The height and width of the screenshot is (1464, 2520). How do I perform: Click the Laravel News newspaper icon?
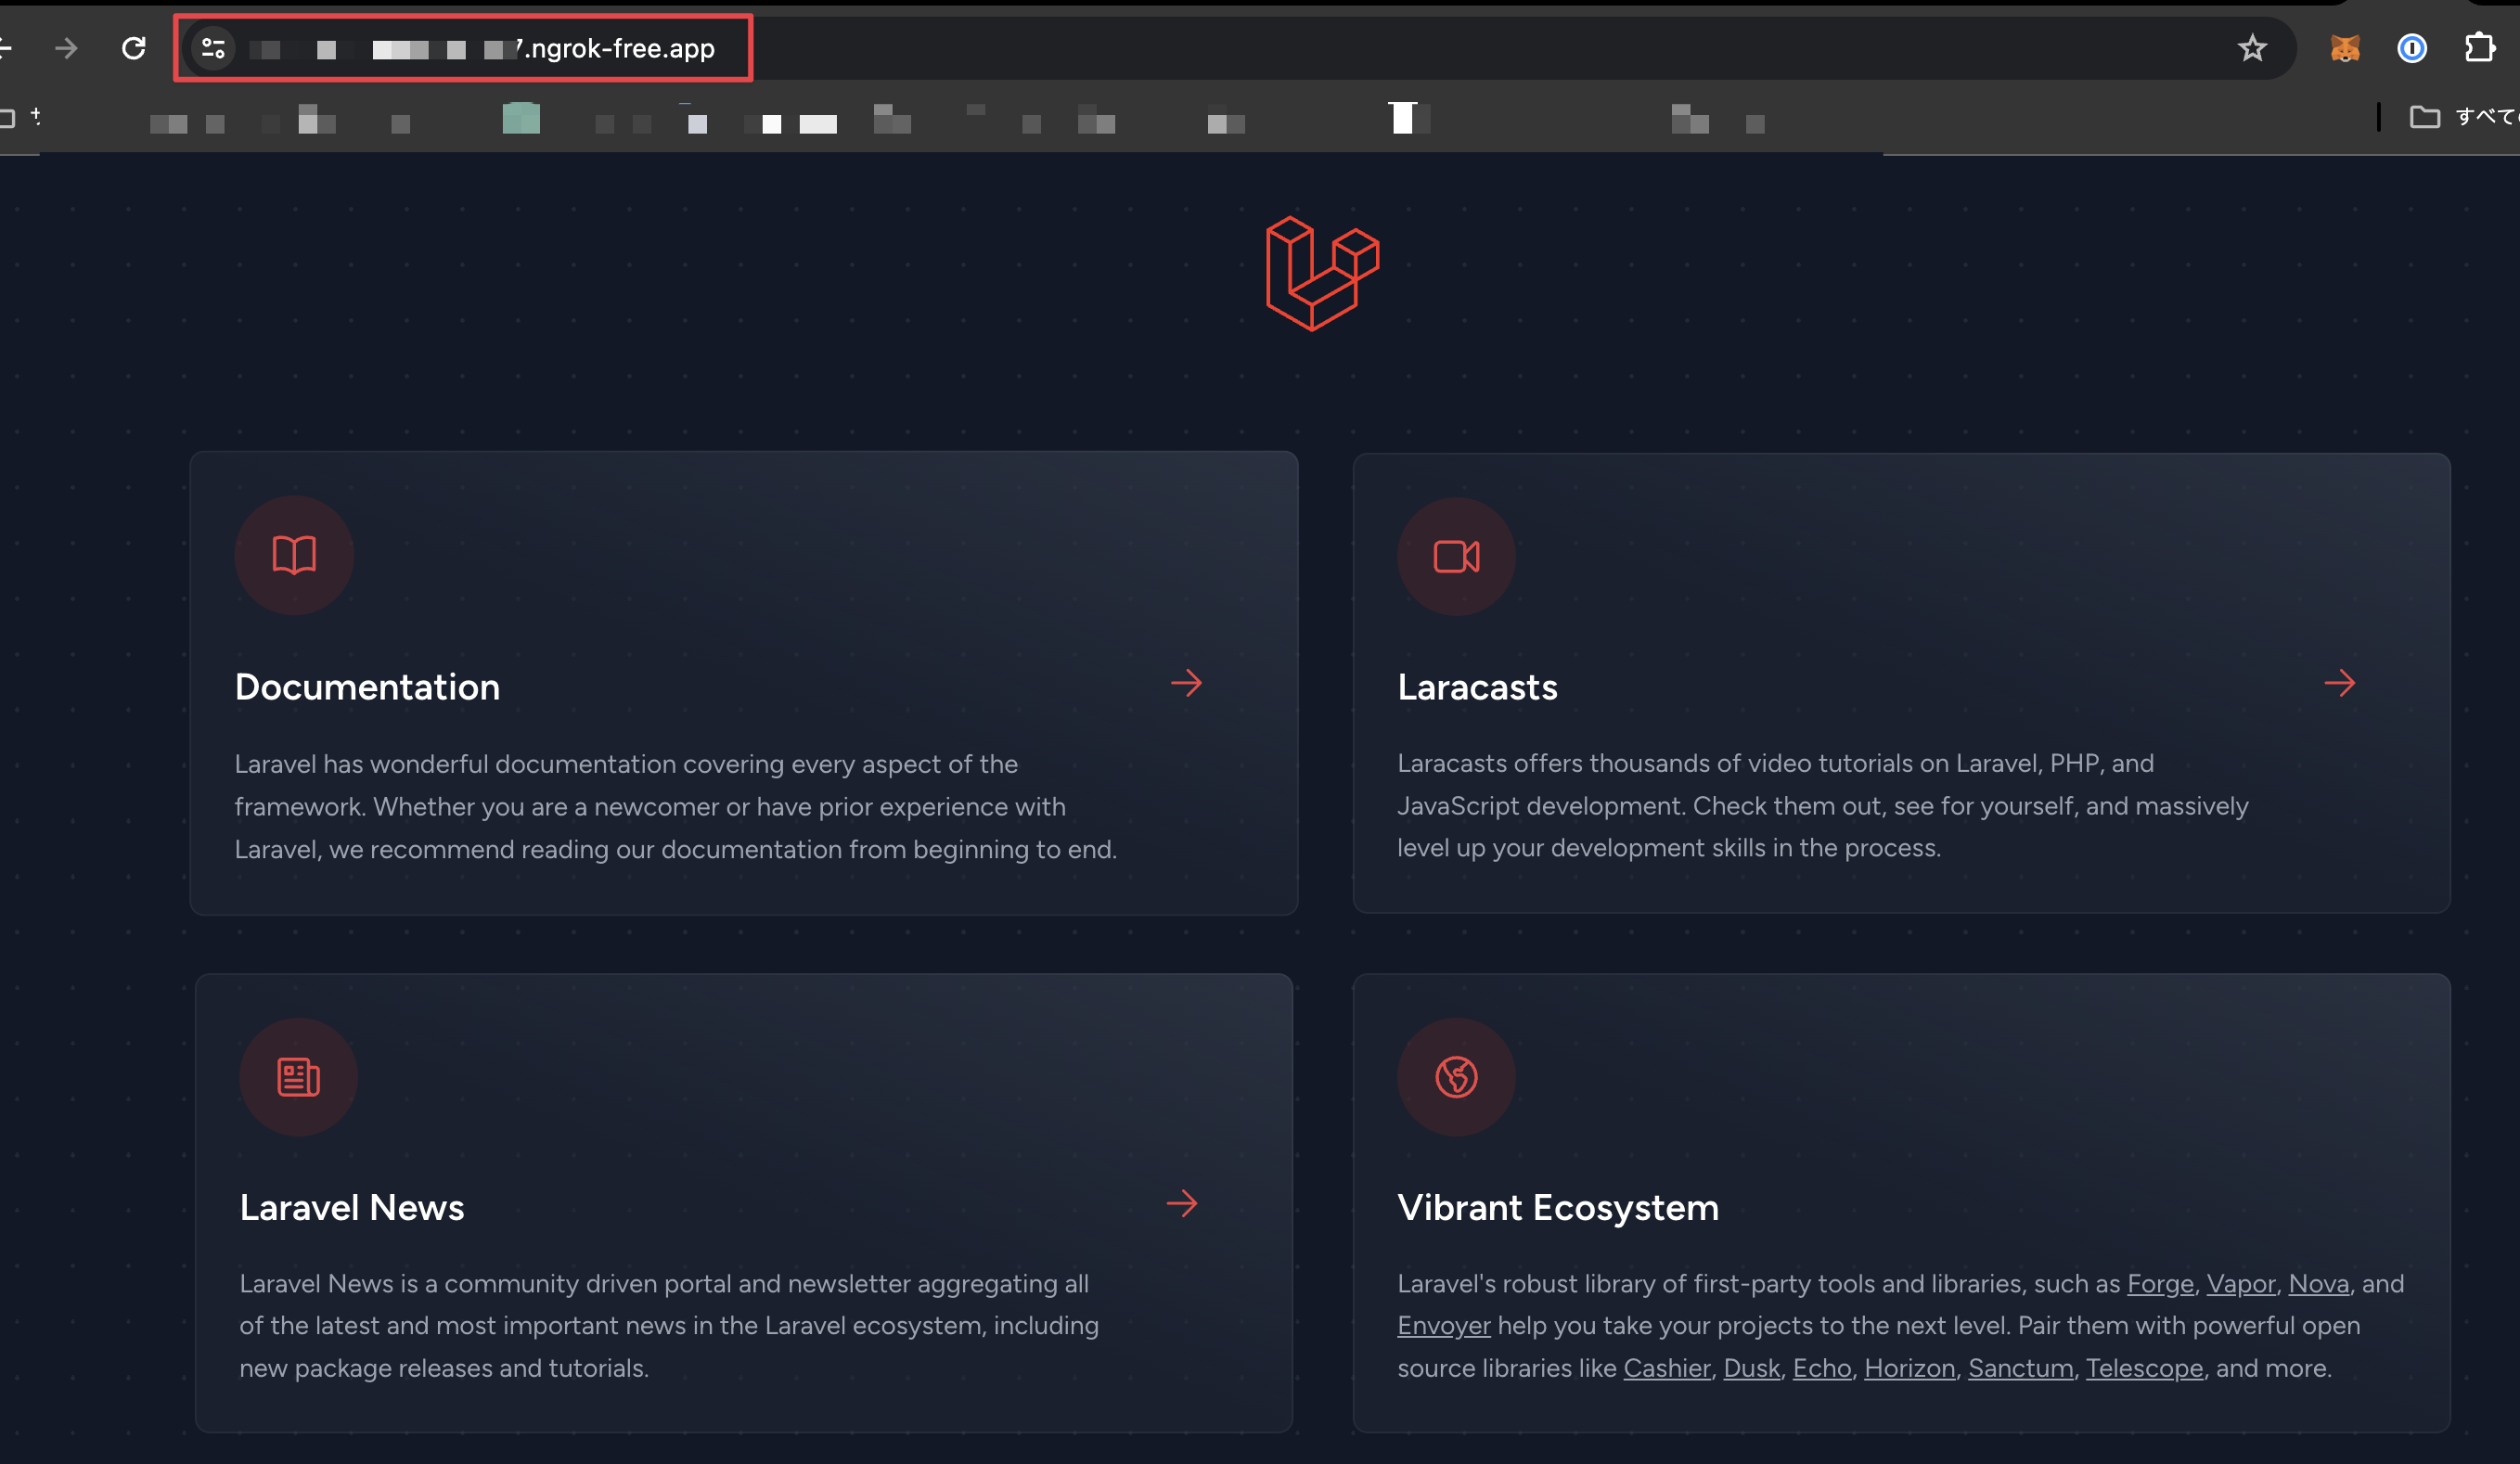[x=298, y=1077]
